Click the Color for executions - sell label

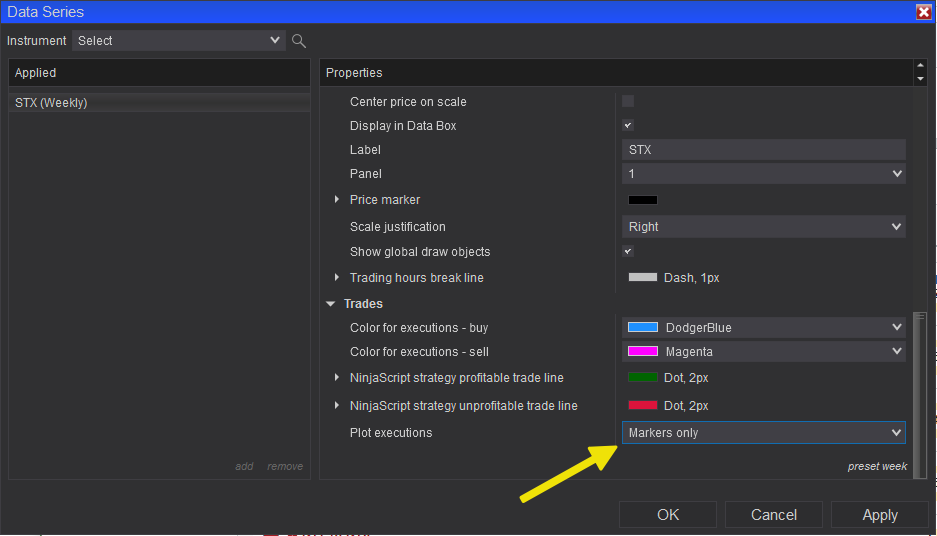[x=419, y=351]
